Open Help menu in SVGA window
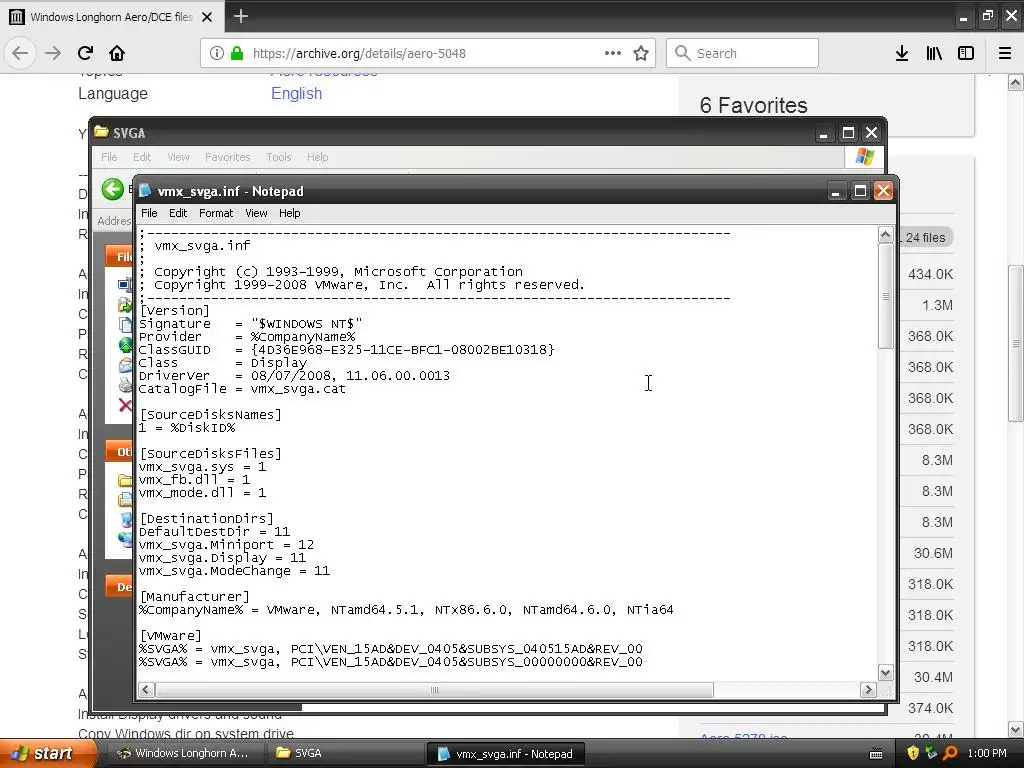This screenshot has width=1024, height=768. [317, 157]
